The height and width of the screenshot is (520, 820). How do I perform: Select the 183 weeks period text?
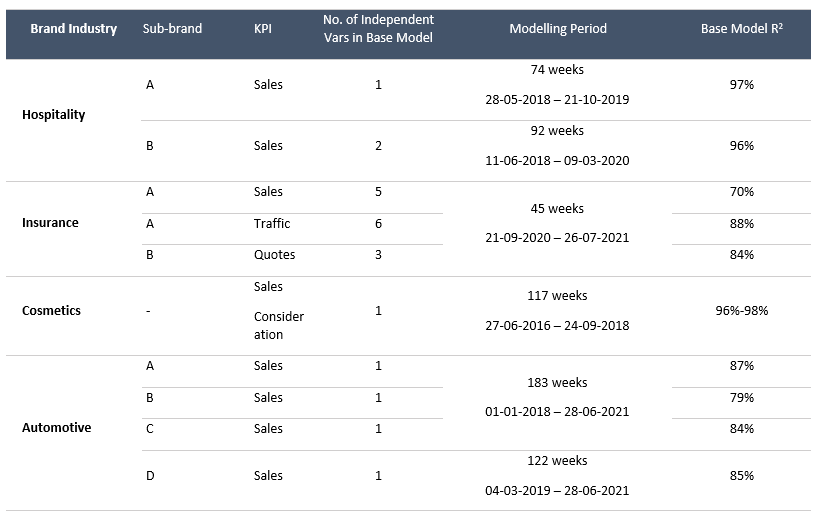557,383
